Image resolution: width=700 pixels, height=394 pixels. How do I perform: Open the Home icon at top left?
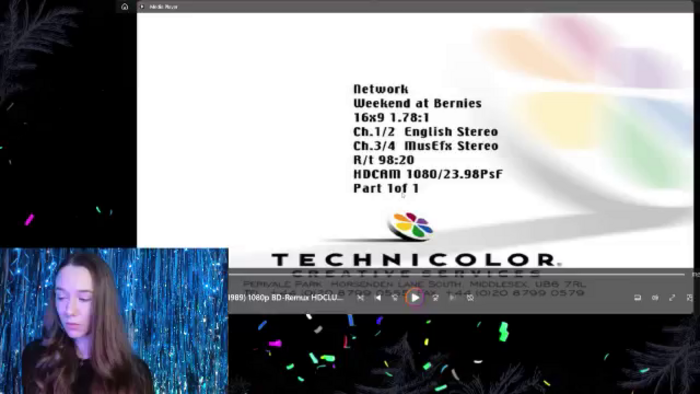(125, 7)
